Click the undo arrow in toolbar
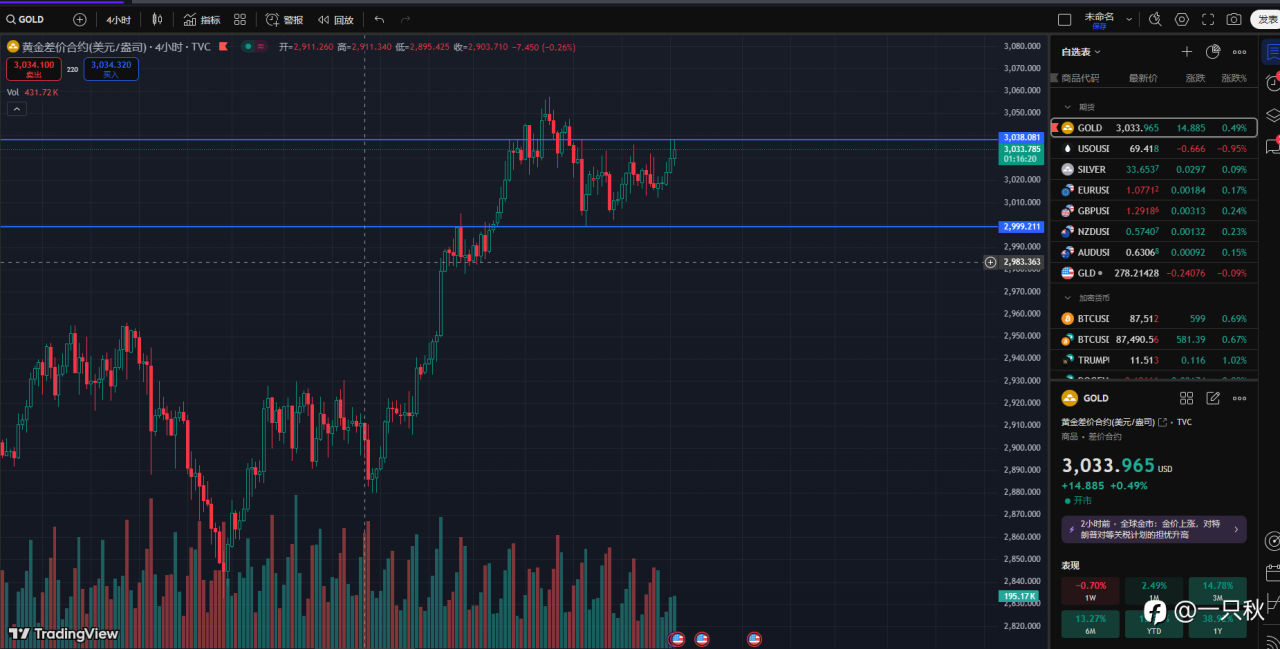 click(379, 19)
